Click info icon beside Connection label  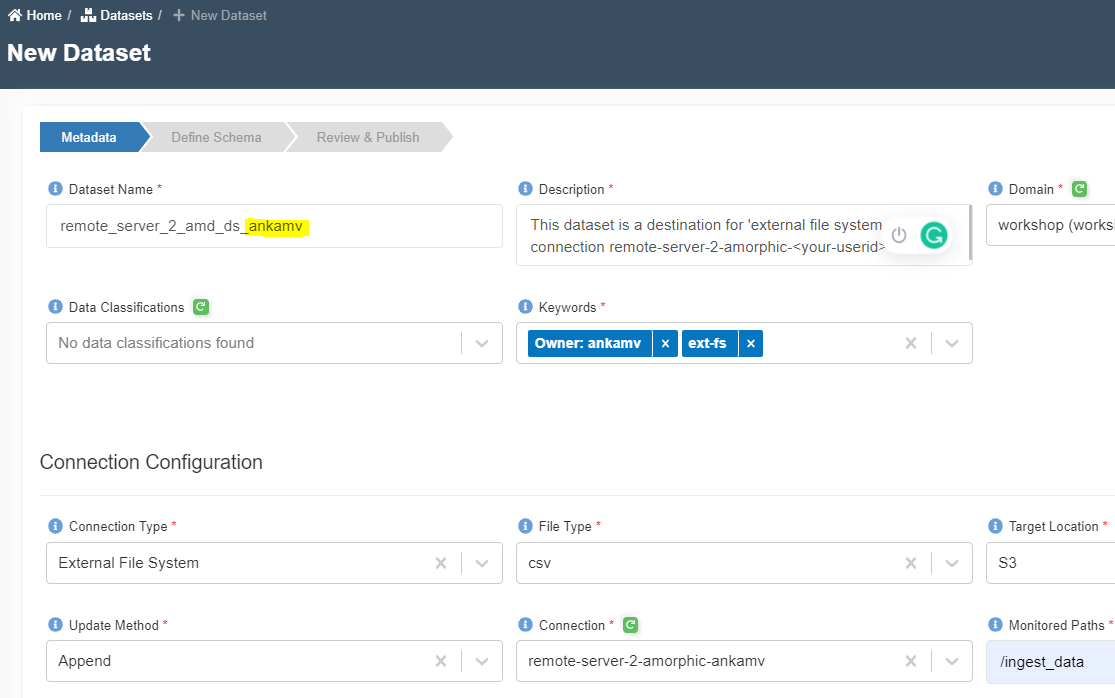pyautogui.click(x=526, y=624)
